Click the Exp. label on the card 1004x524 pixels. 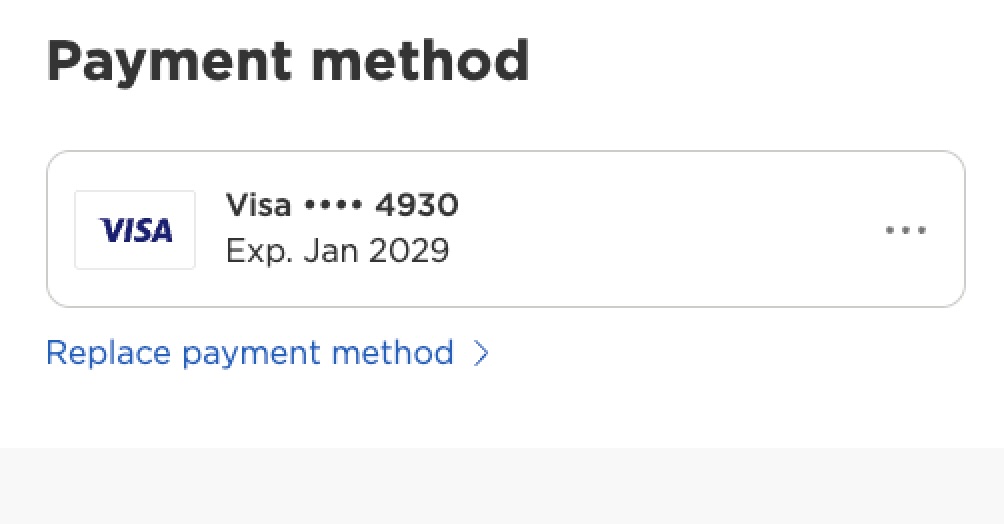256,250
